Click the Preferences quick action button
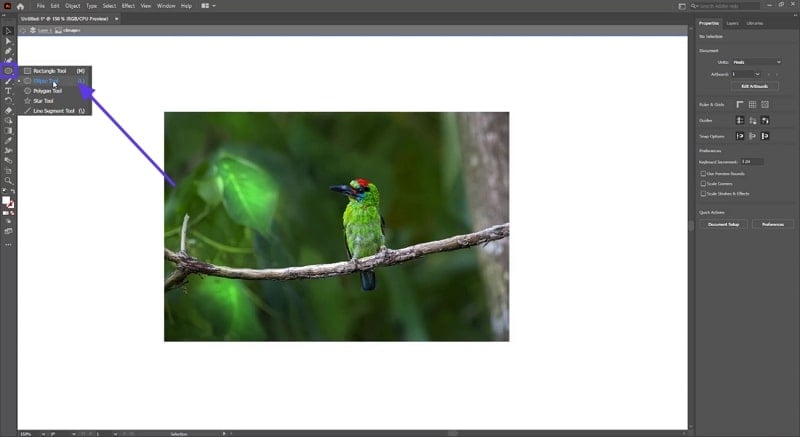The width and height of the screenshot is (800, 437). tap(772, 224)
